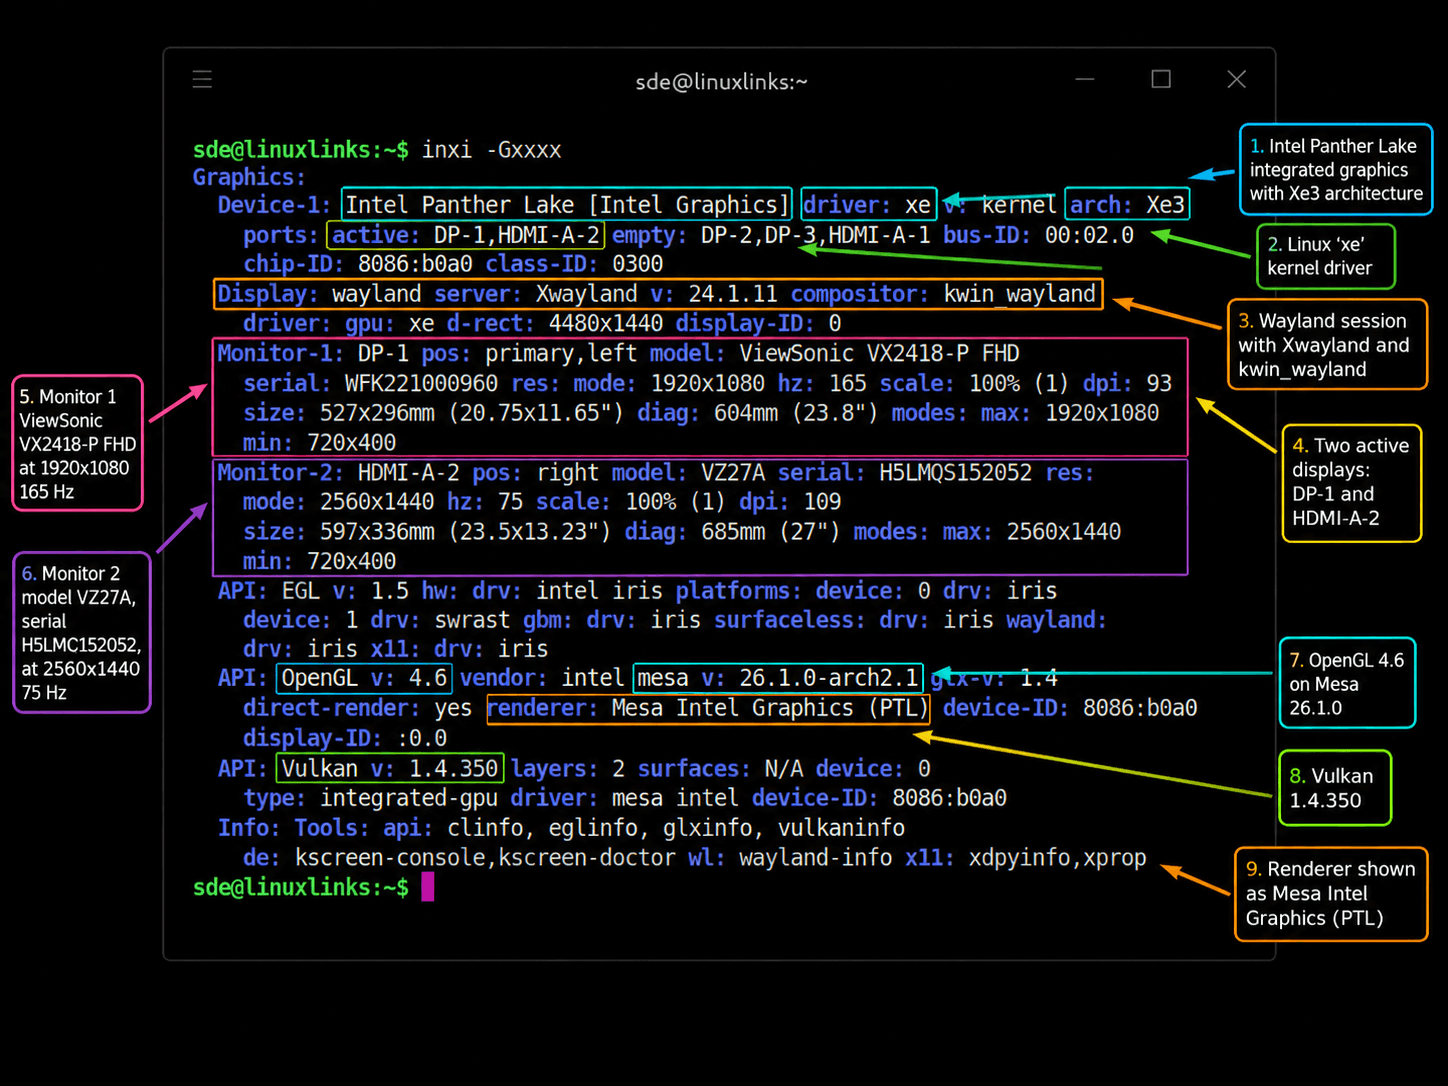Click the cursor block at the last prompt
The image size is (1448, 1086).
click(x=428, y=887)
